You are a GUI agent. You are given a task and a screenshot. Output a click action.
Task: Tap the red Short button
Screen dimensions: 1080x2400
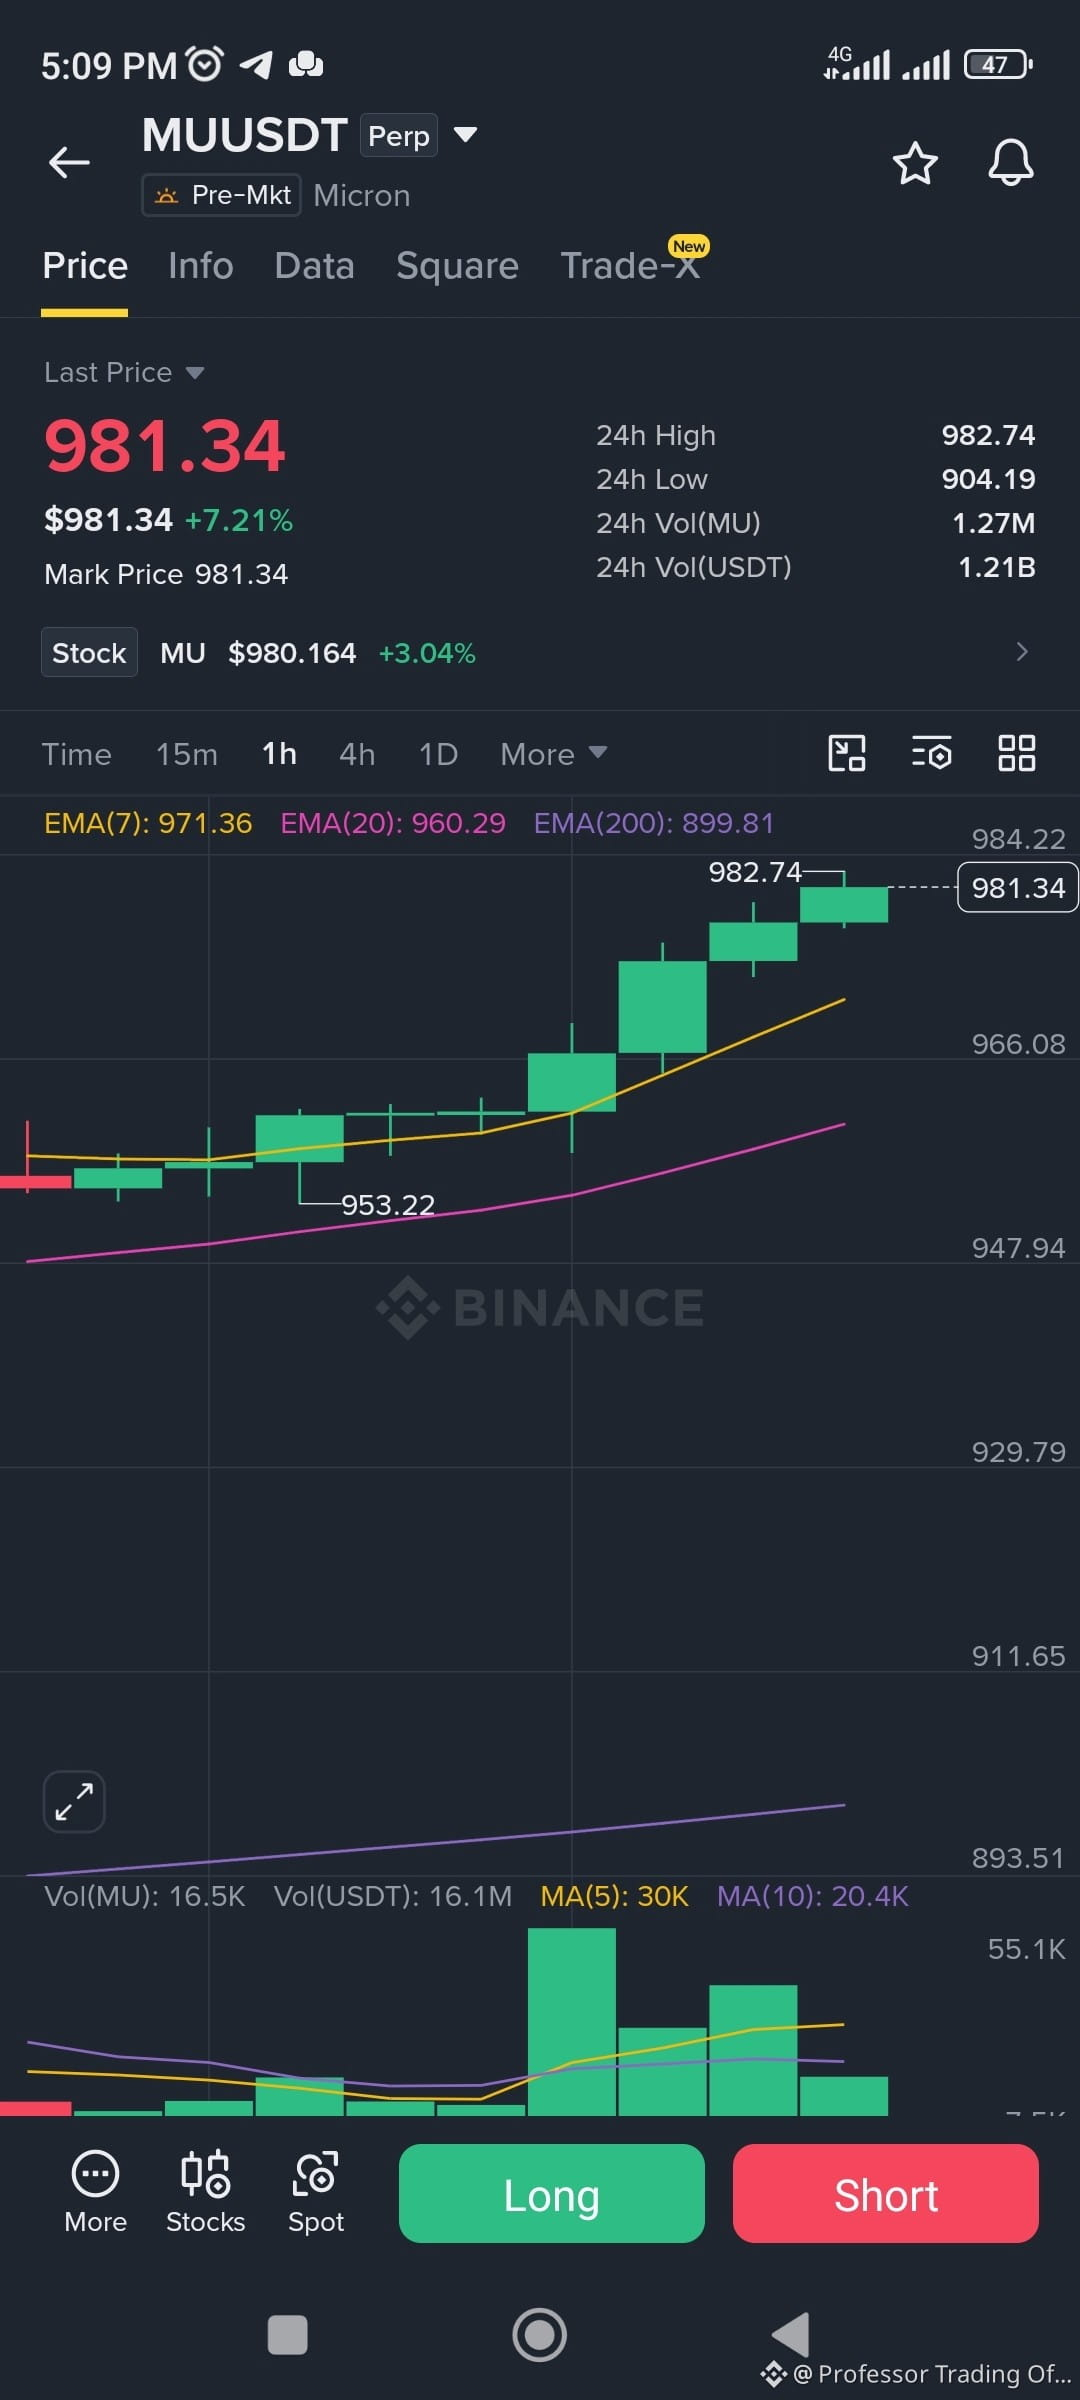click(x=886, y=2193)
